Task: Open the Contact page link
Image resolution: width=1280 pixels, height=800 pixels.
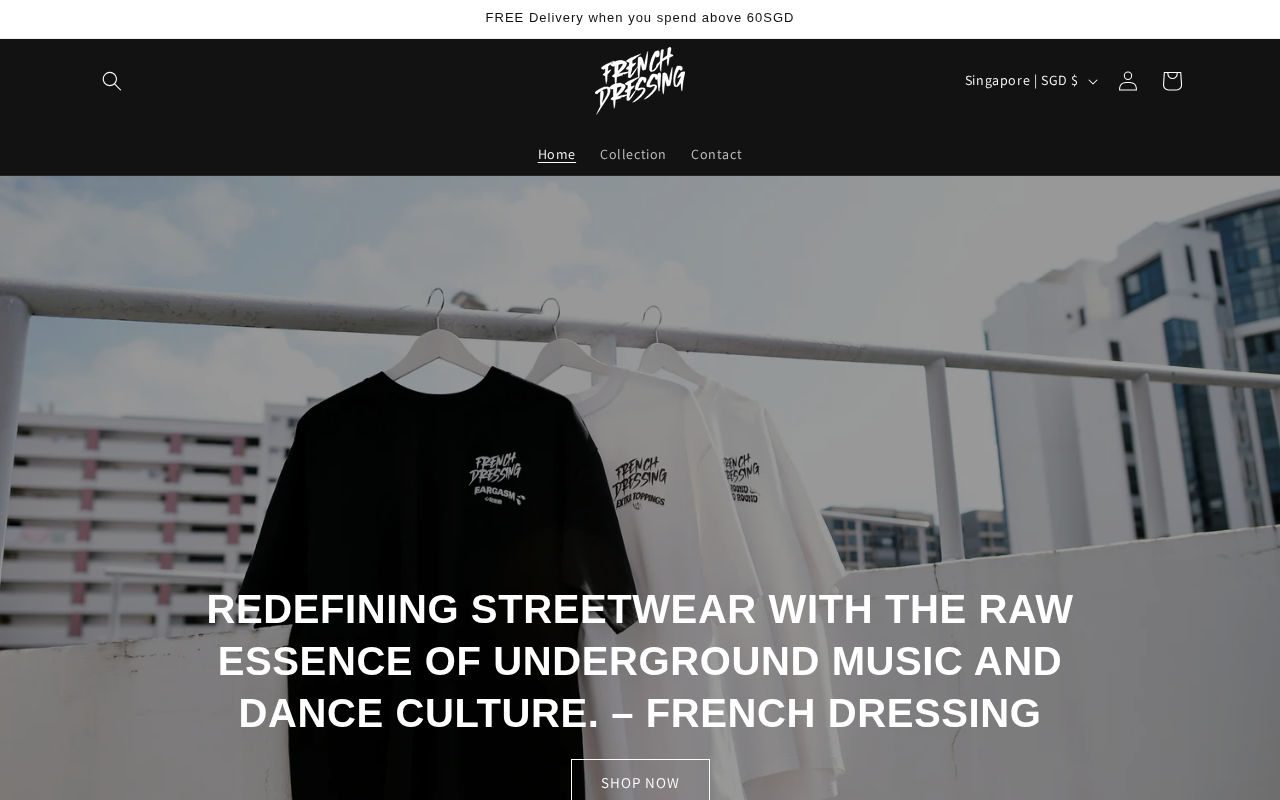Action: click(x=716, y=154)
